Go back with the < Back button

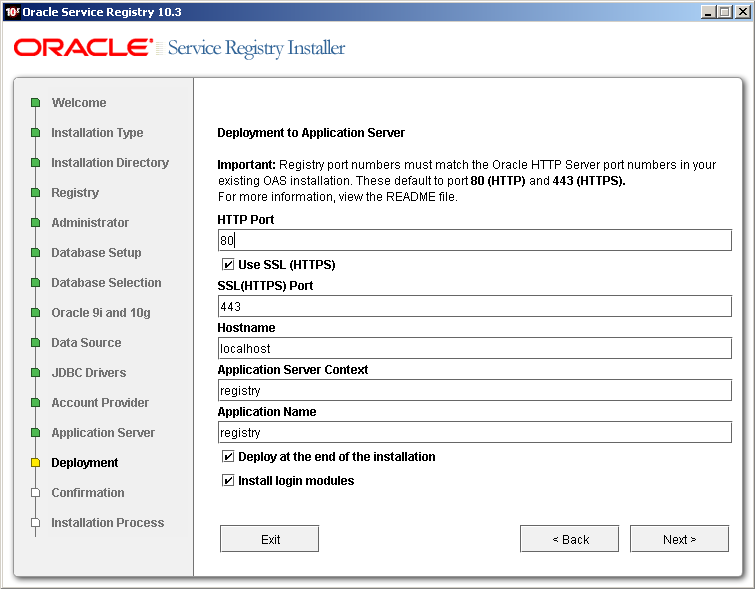(x=570, y=539)
